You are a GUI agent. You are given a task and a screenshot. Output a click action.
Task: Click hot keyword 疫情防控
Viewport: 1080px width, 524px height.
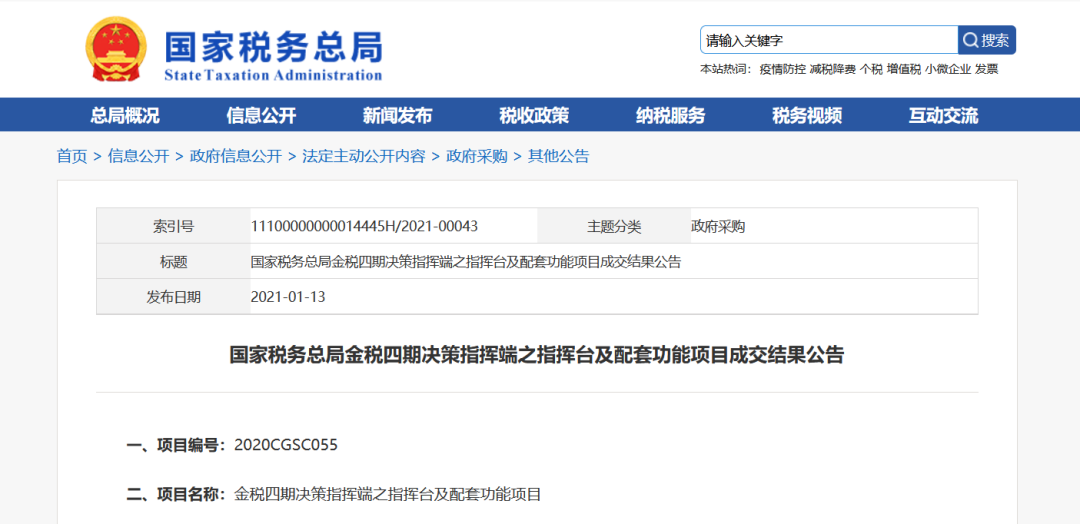pos(782,69)
